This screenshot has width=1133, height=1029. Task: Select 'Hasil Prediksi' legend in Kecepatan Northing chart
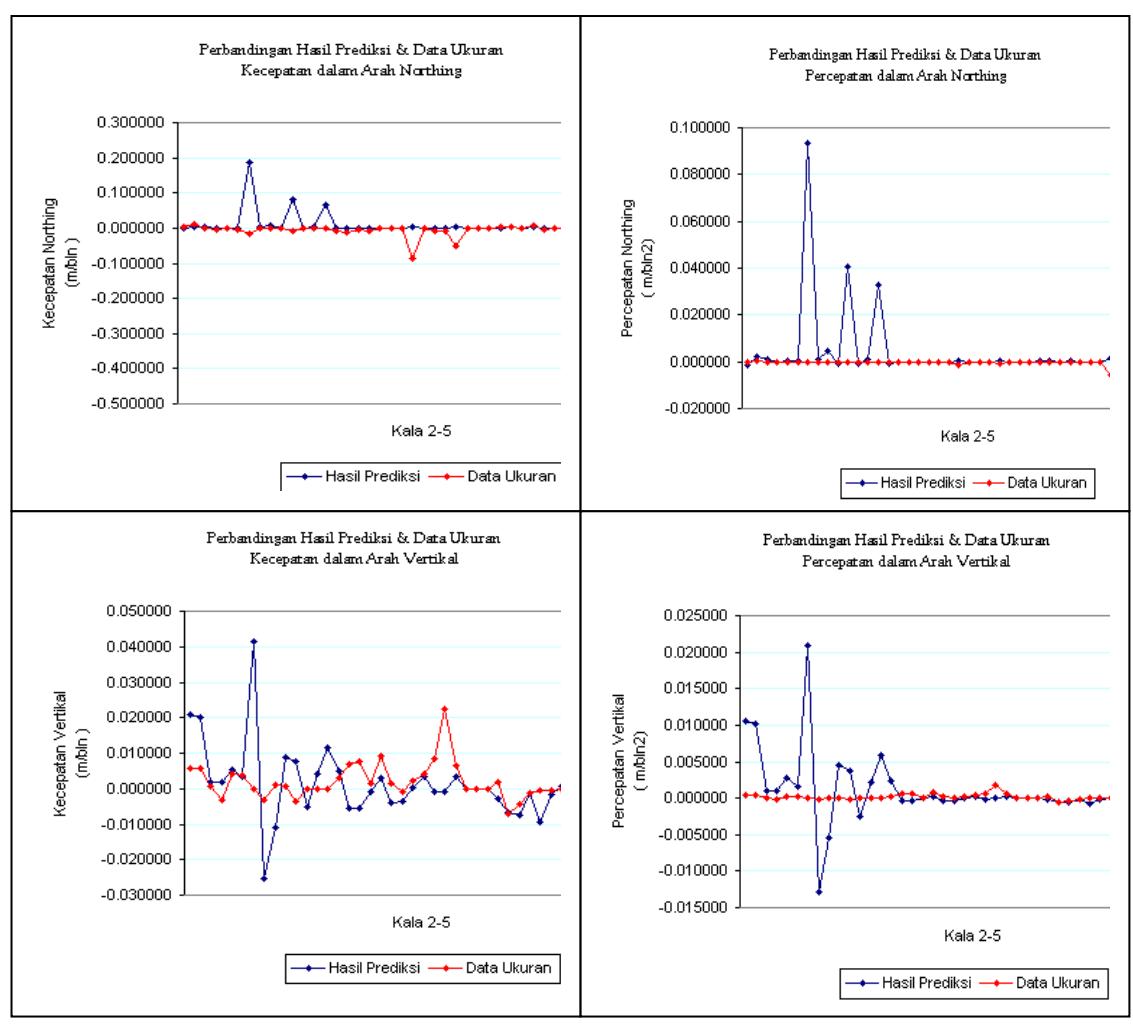[354, 476]
